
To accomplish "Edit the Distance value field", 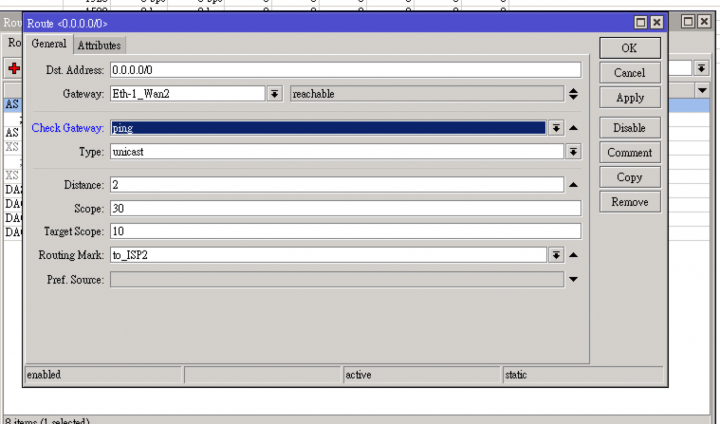I will [337, 185].
